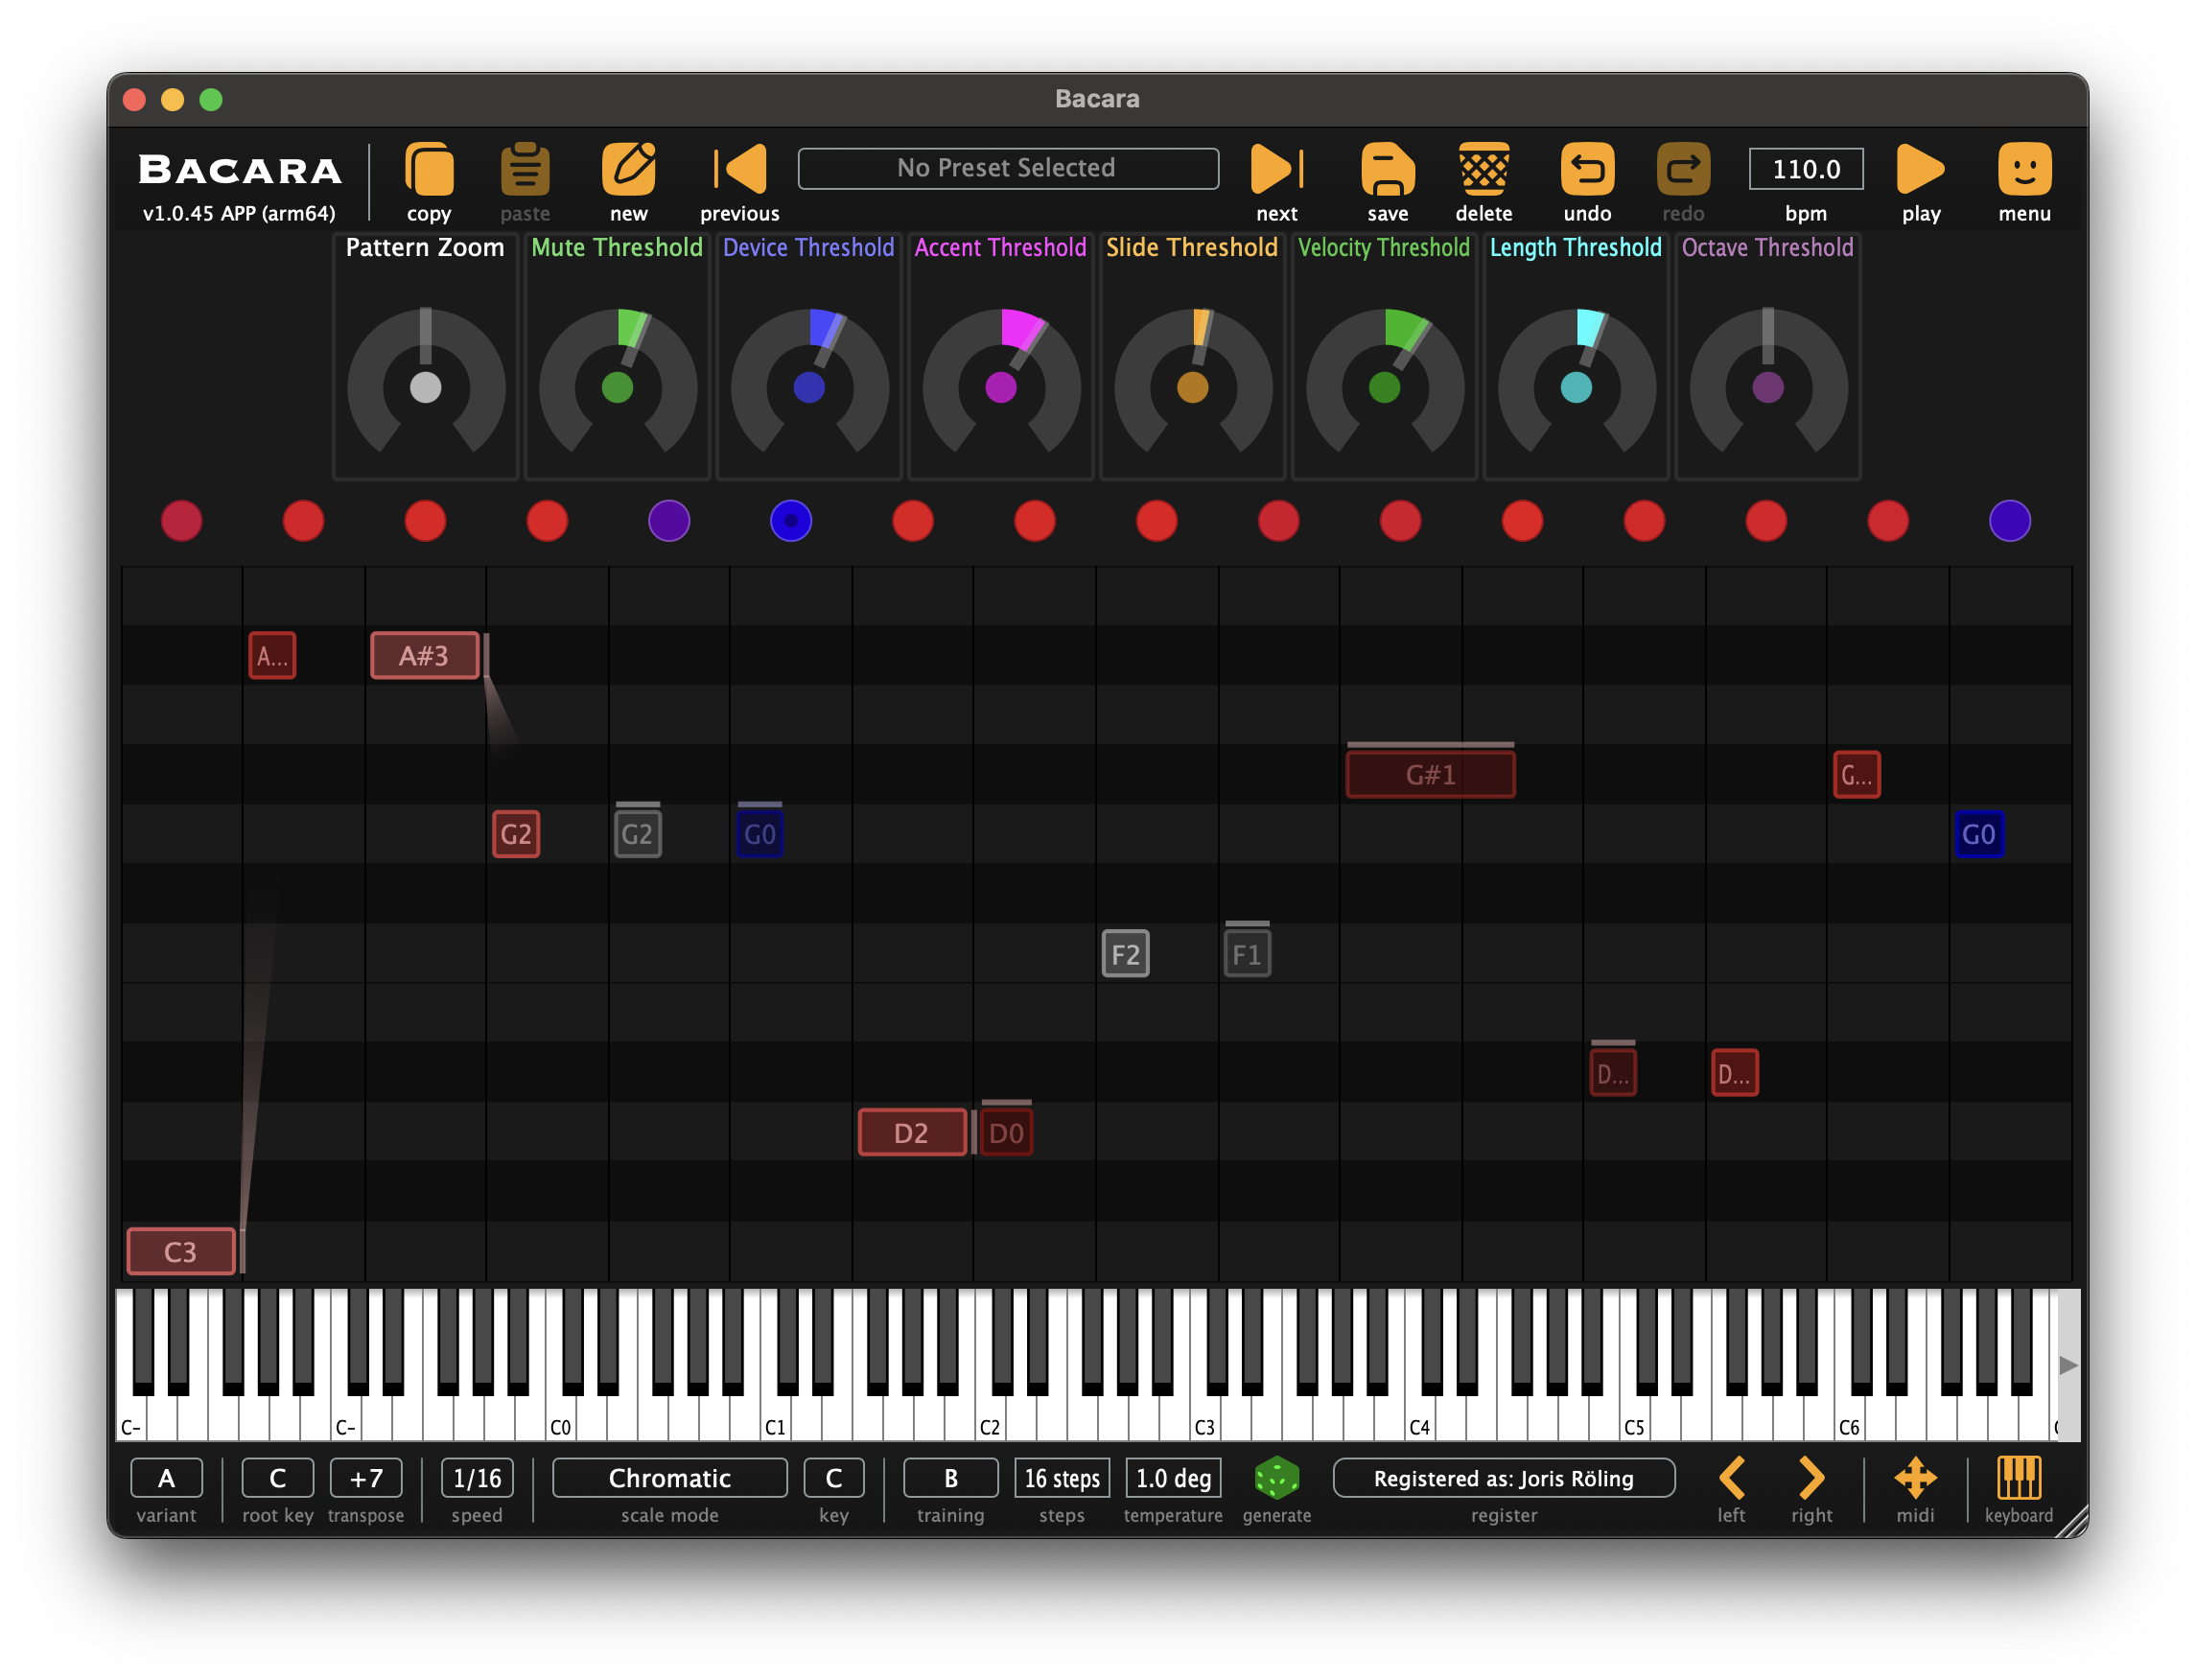Skip to the next preset
Screen dimensions: 2196x1680
1276,169
